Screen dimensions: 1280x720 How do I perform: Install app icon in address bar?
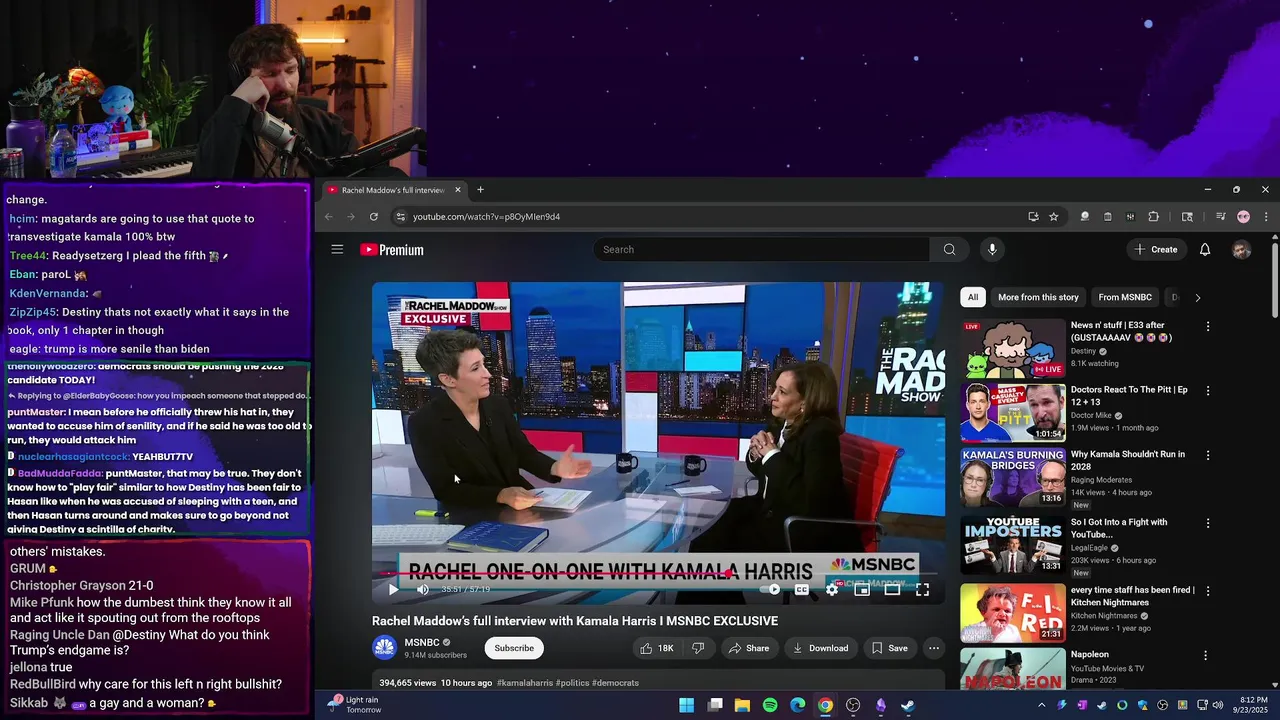coord(1033,216)
